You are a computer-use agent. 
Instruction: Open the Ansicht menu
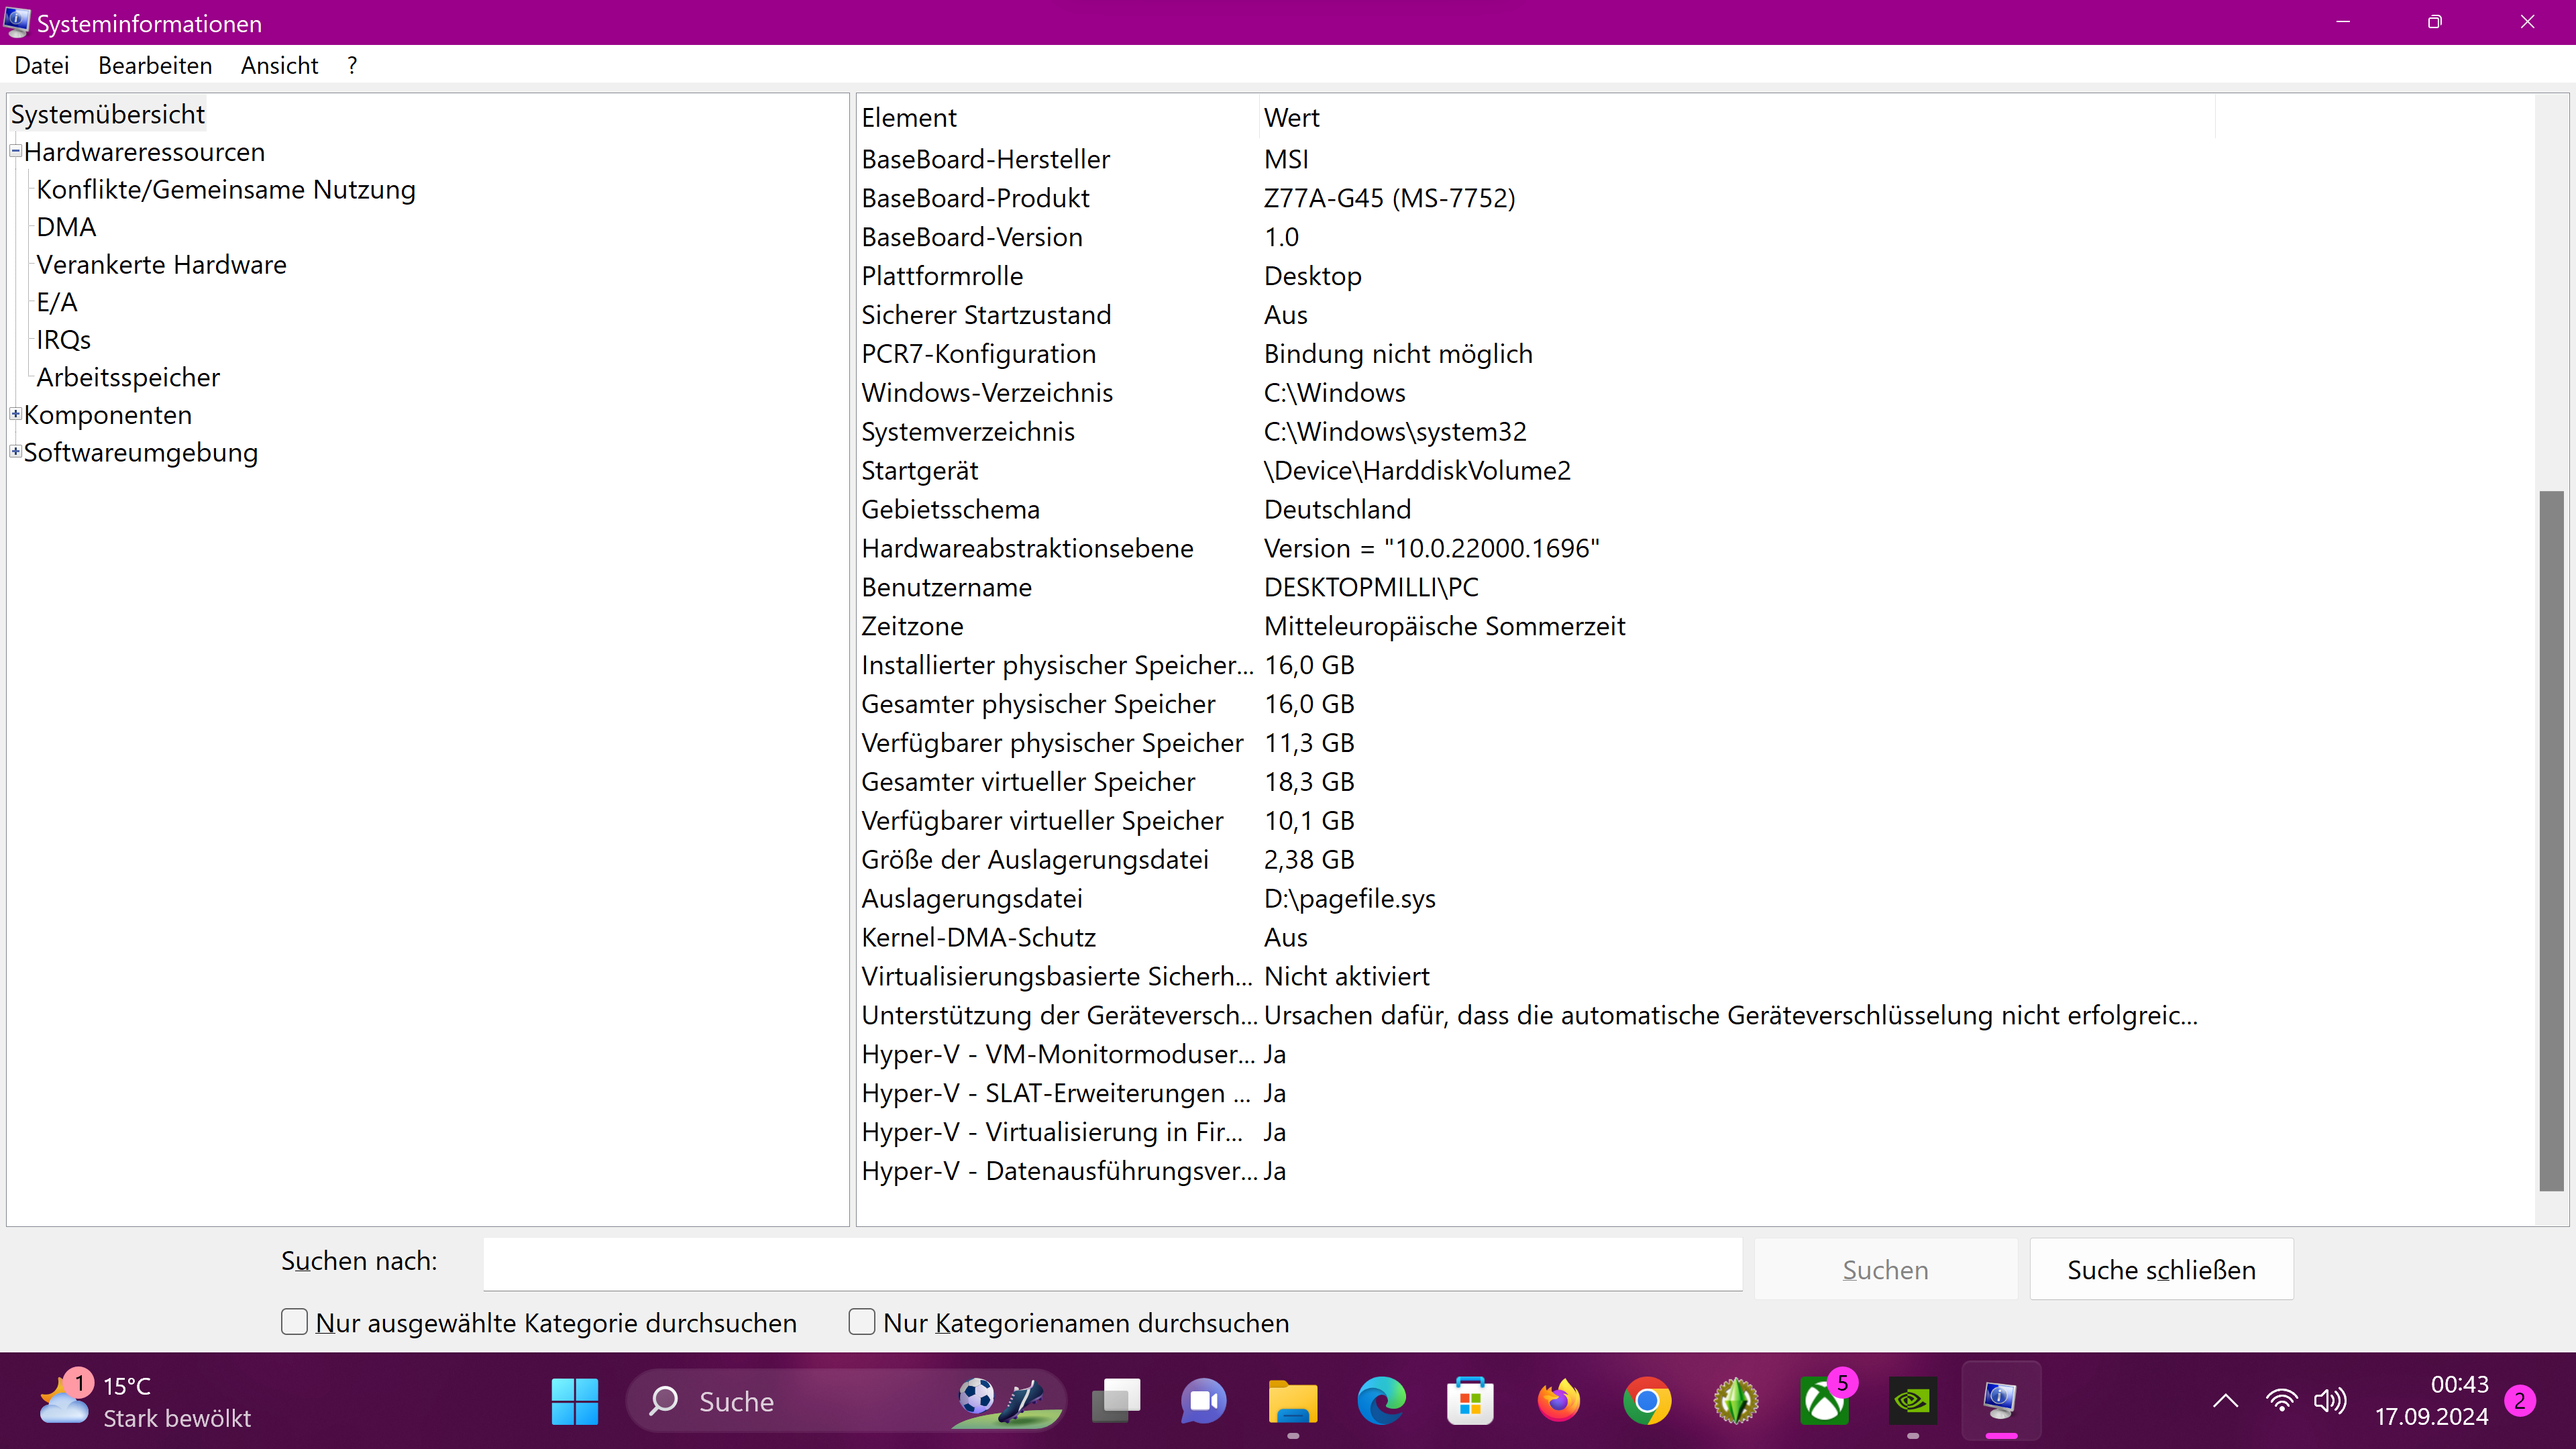coord(278,64)
